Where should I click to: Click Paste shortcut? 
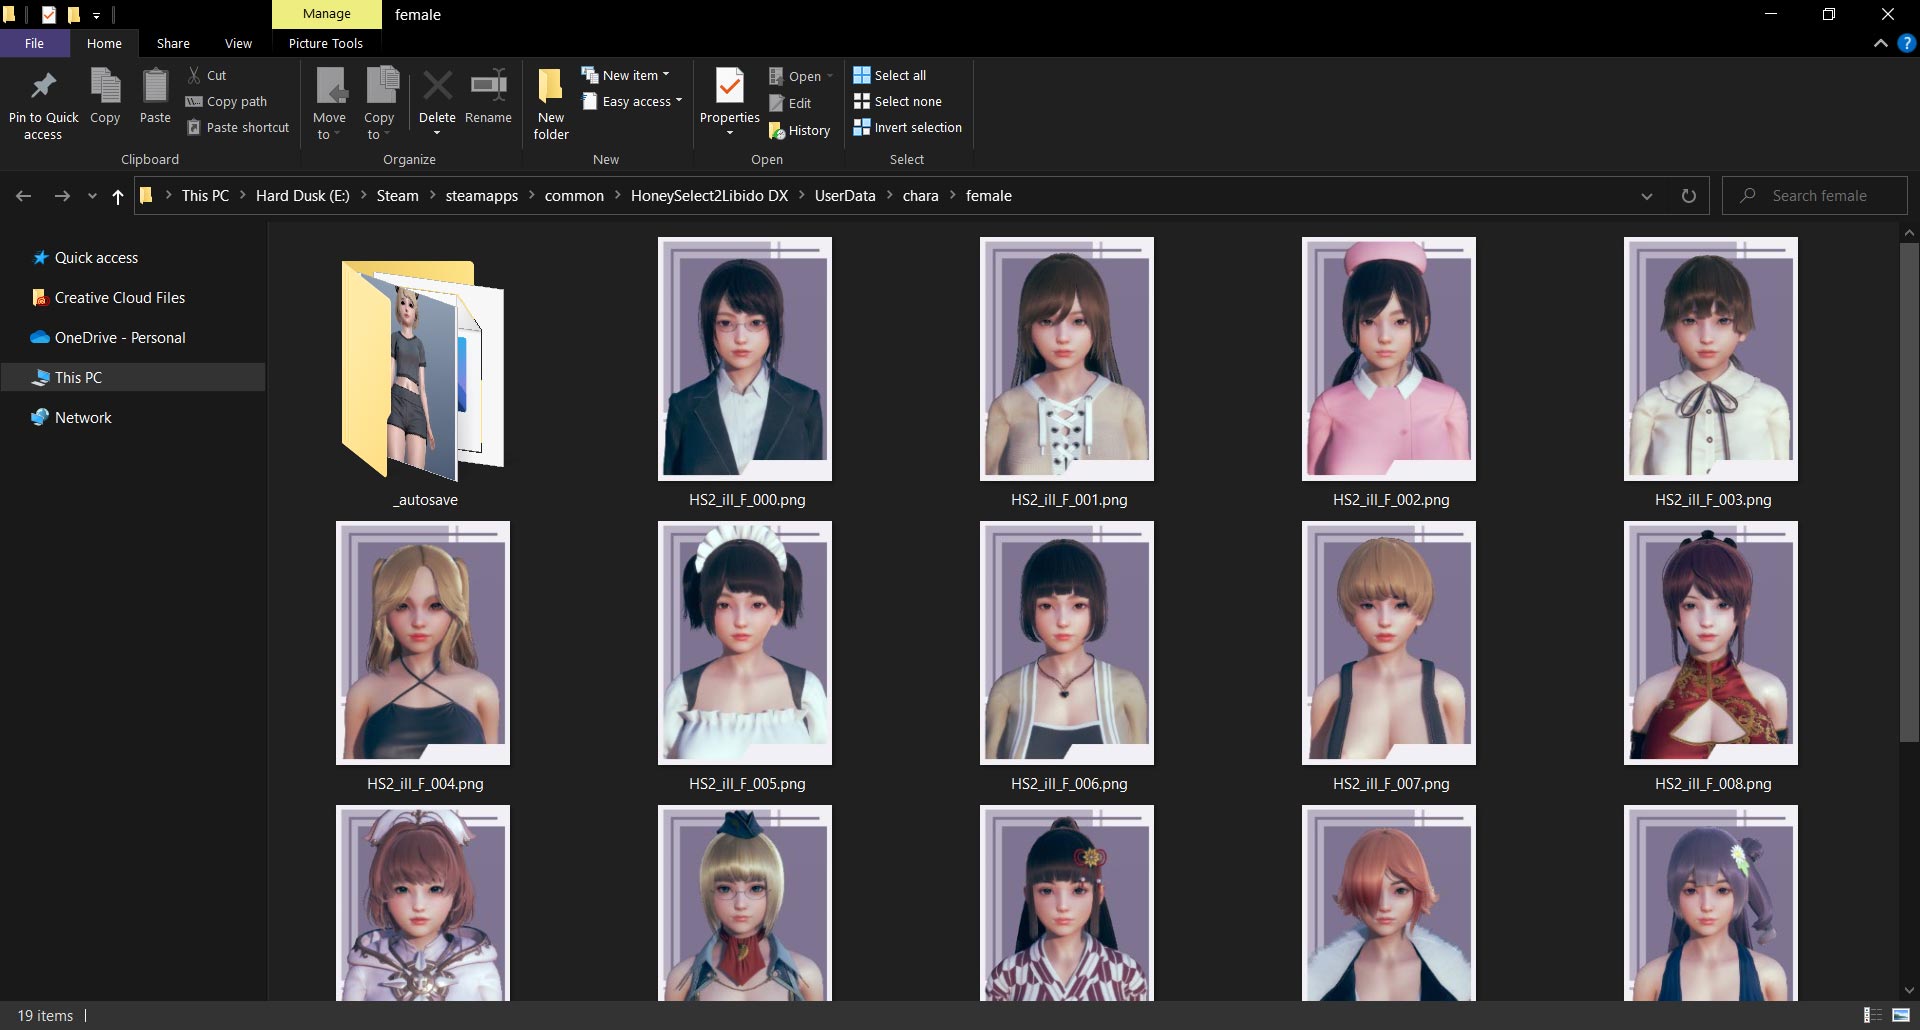pyautogui.click(x=238, y=127)
